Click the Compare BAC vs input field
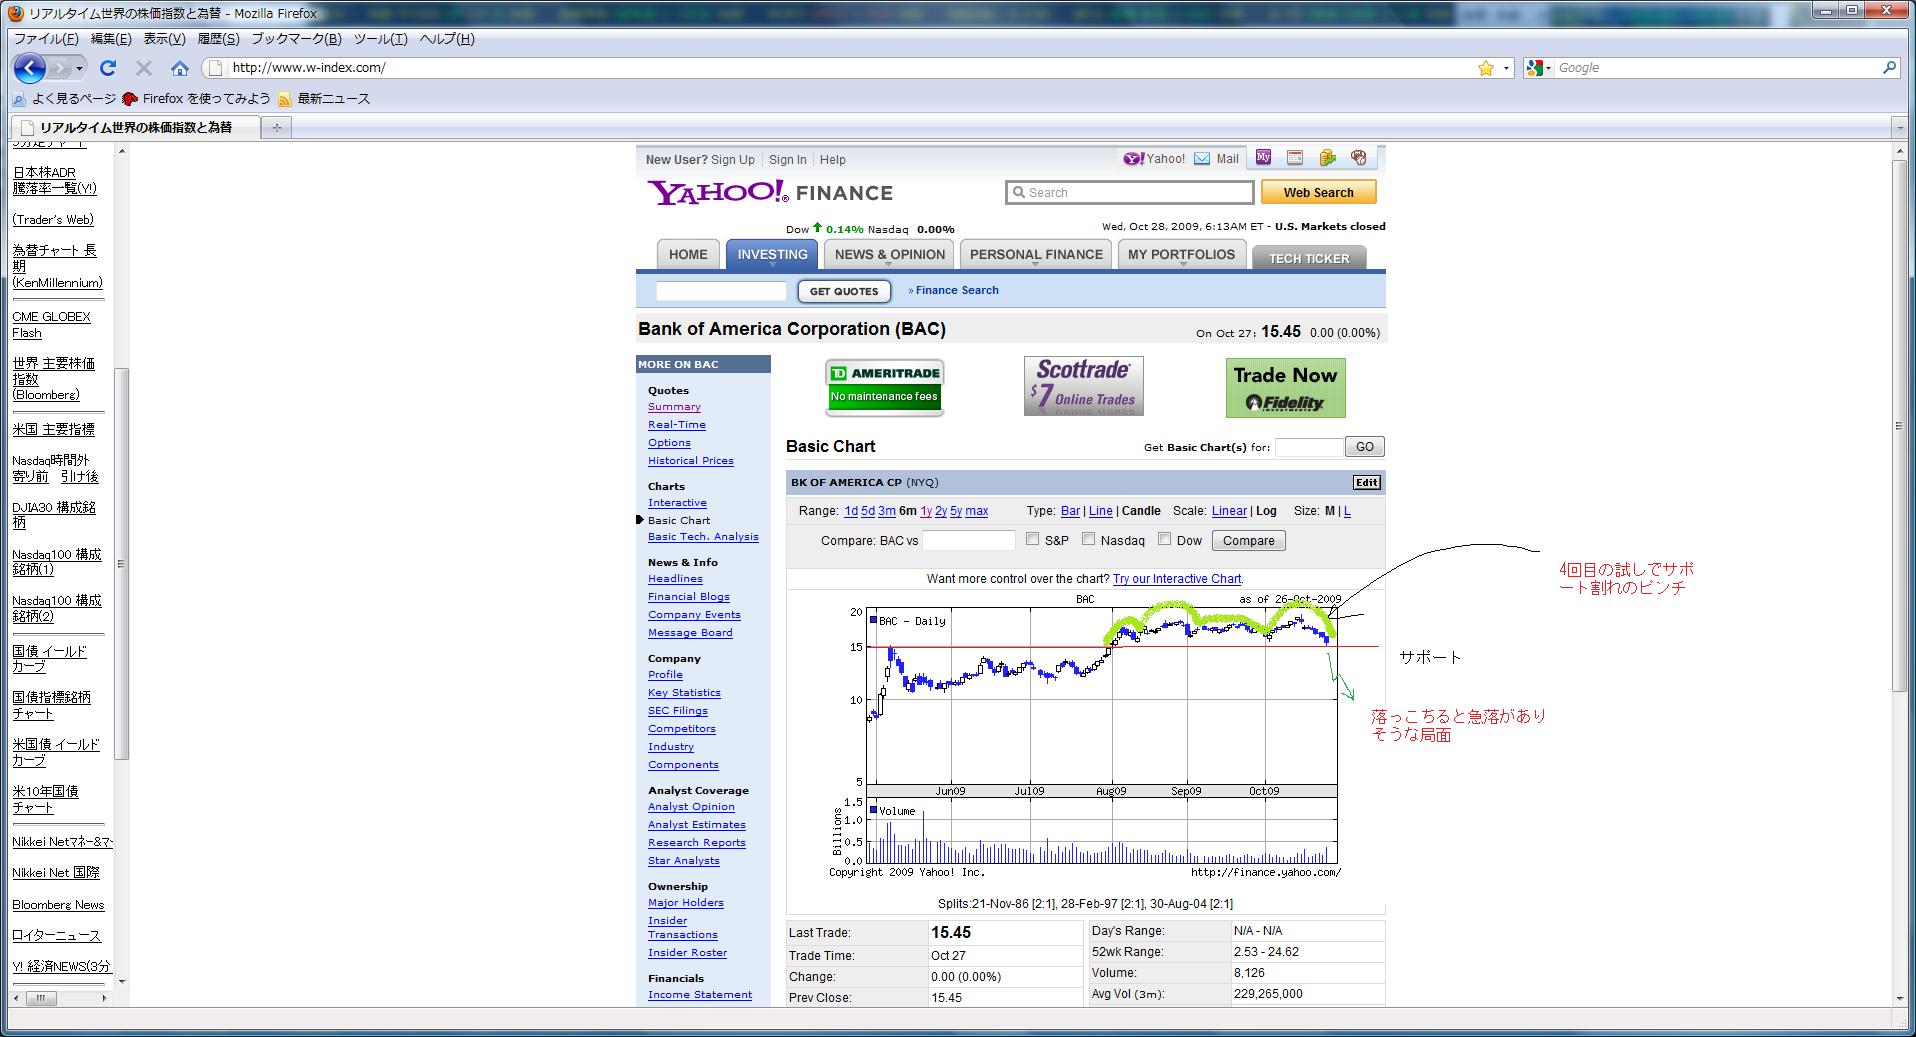This screenshot has height=1037, width=1916. [968, 540]
